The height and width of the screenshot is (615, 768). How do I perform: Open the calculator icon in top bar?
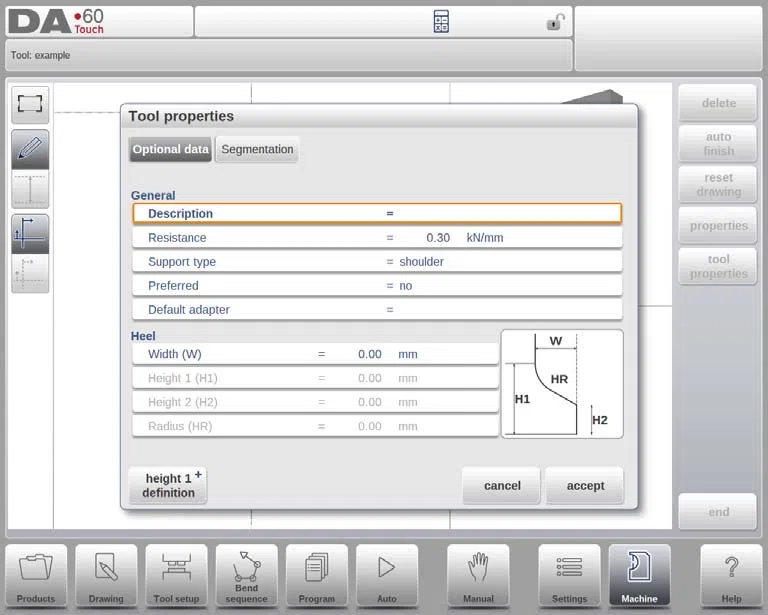(441, 22)
